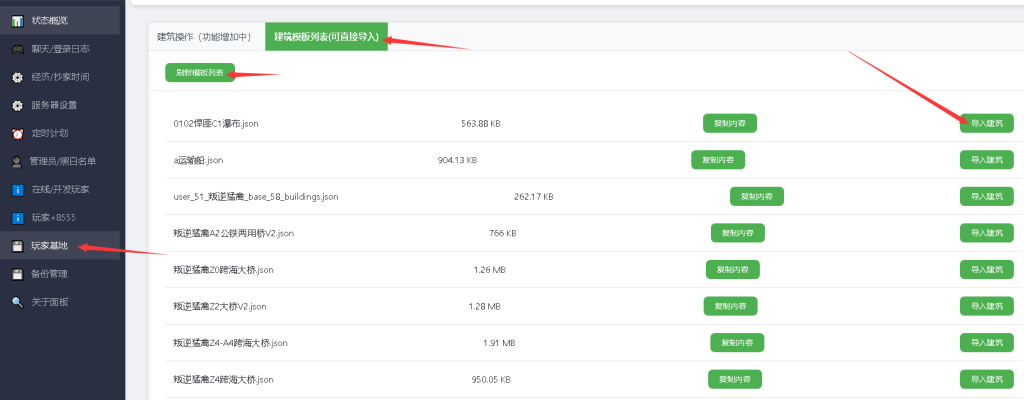Screen dimensions: 1024x400
Task: Copy content of a运输船.json
Action: 717,160
